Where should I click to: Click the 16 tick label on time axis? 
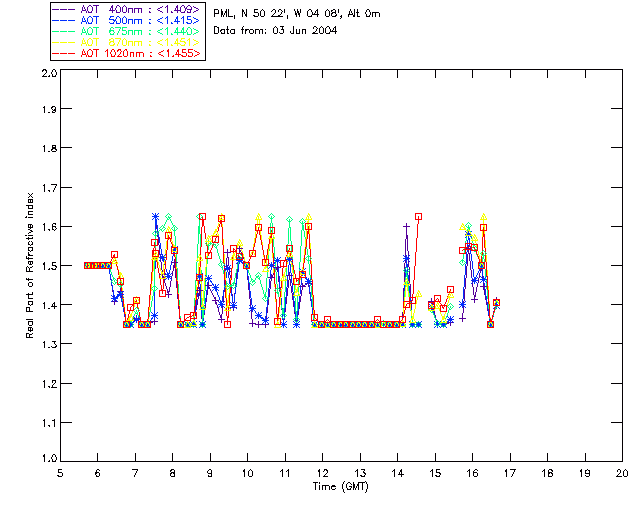tap(472, 473)
